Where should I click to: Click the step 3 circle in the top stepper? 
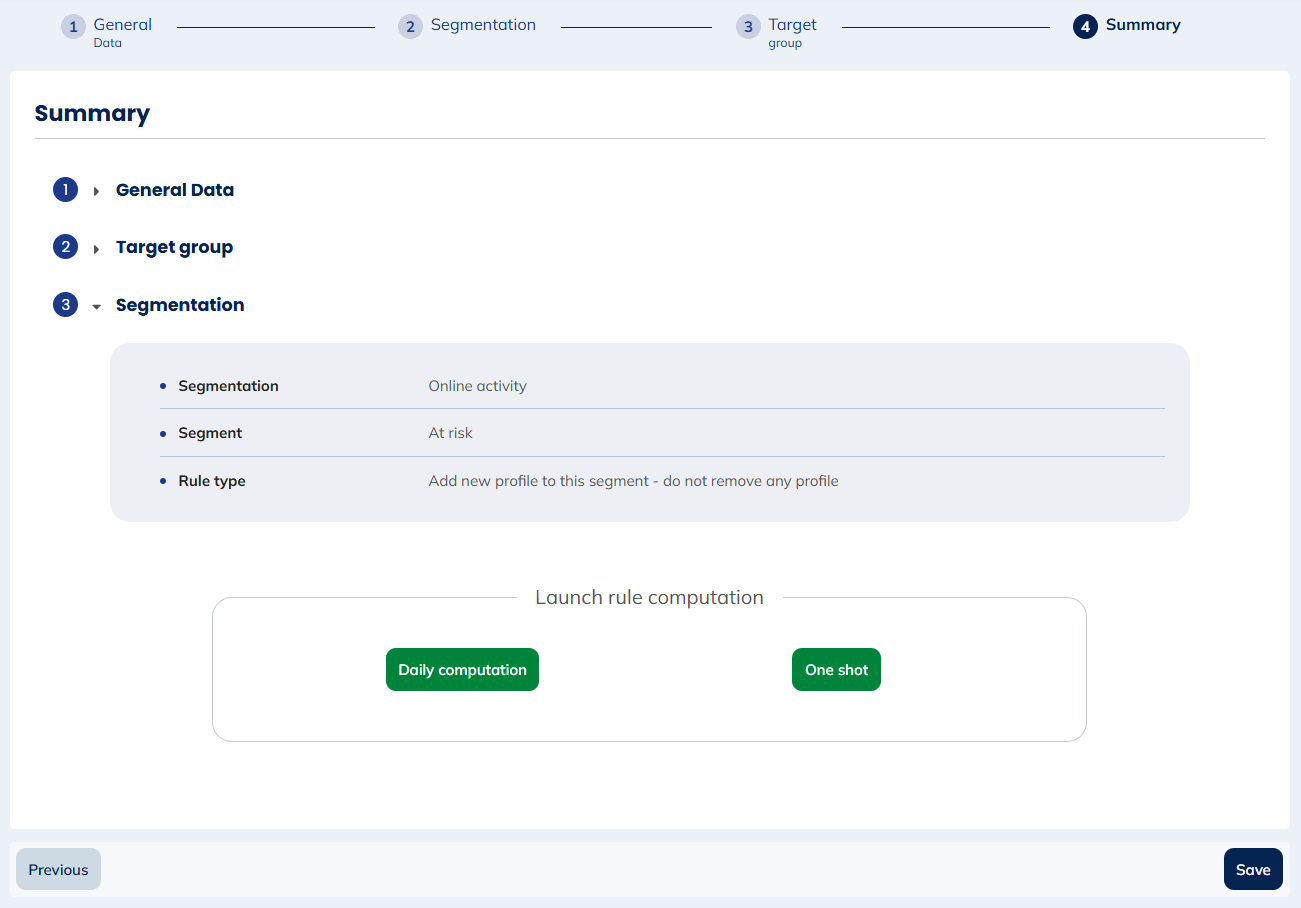[x=748, y=27]
